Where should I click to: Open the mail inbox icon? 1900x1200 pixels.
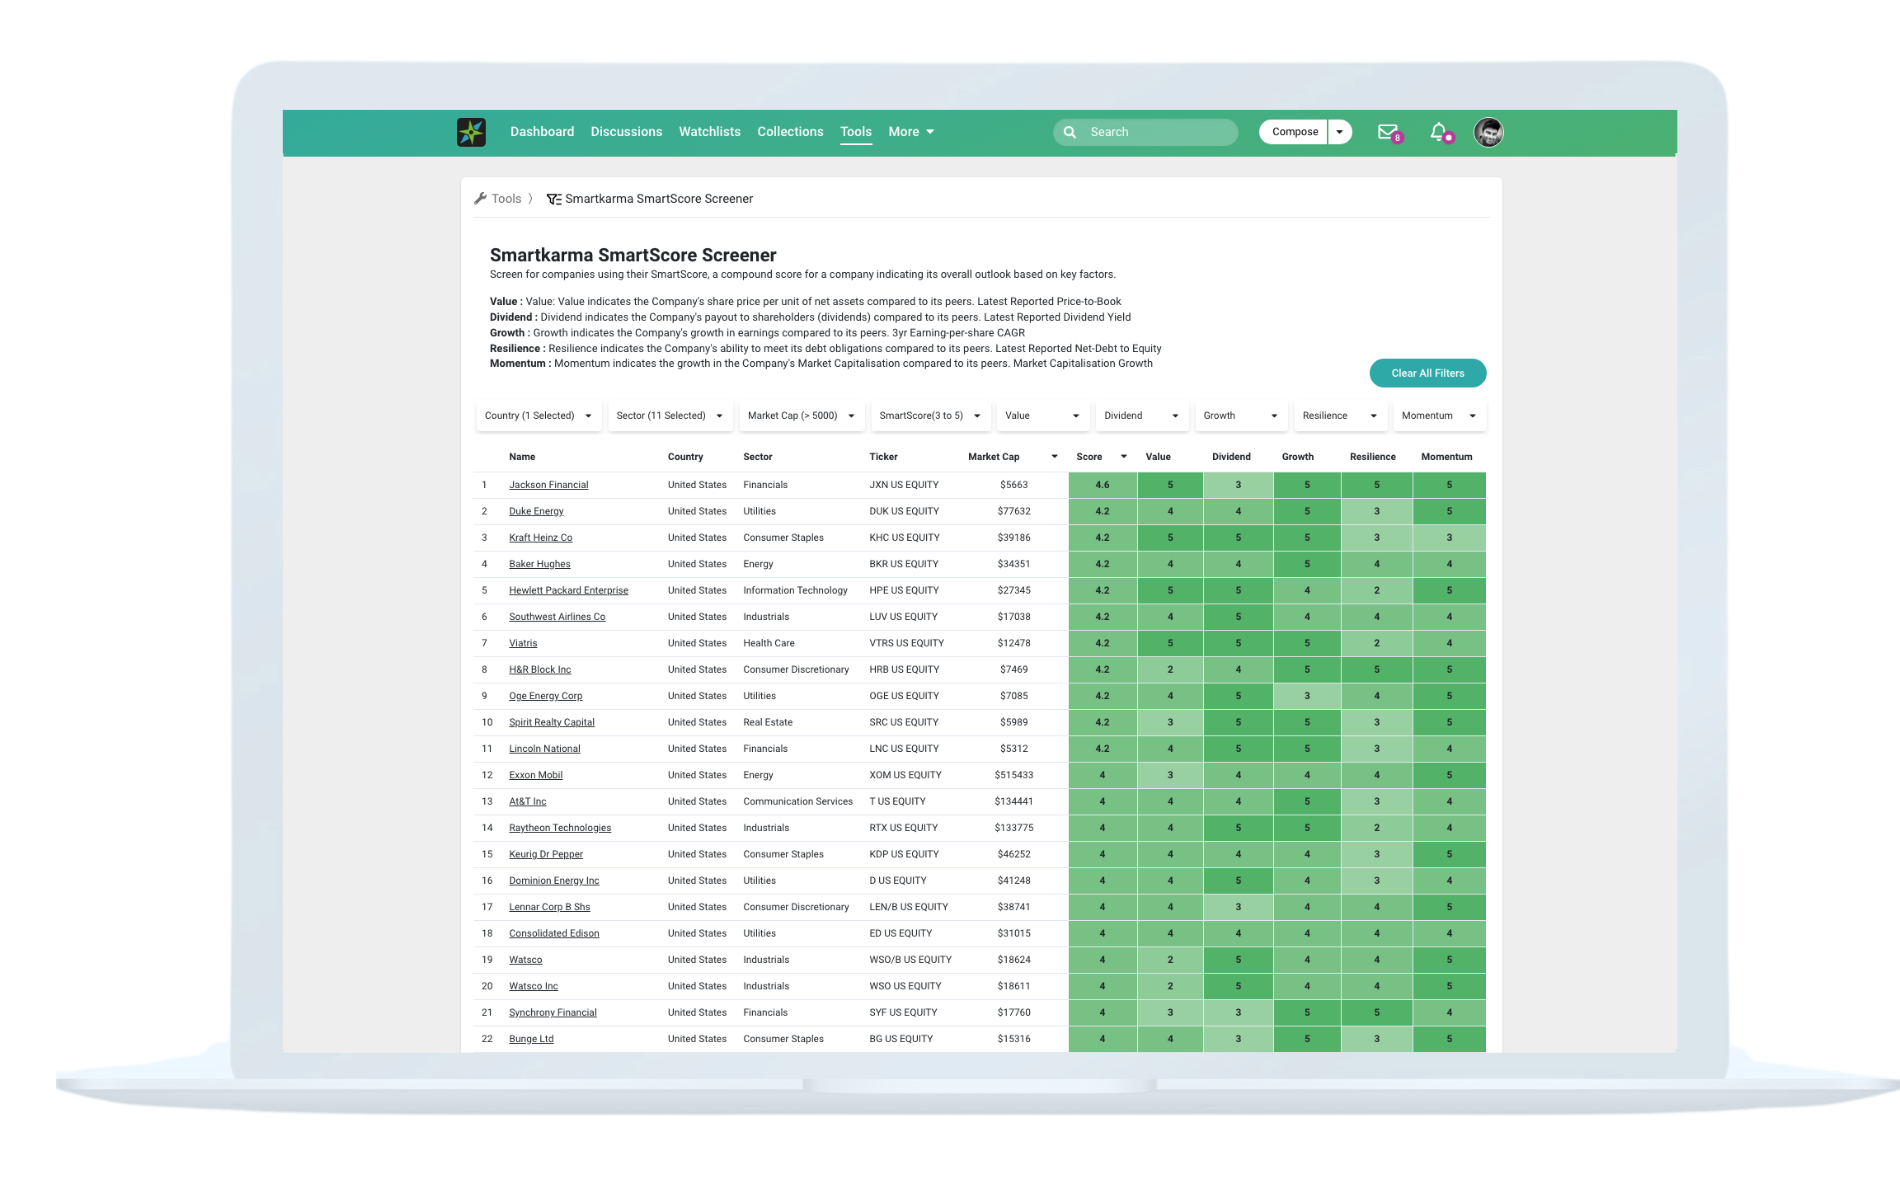point(1388,132)
